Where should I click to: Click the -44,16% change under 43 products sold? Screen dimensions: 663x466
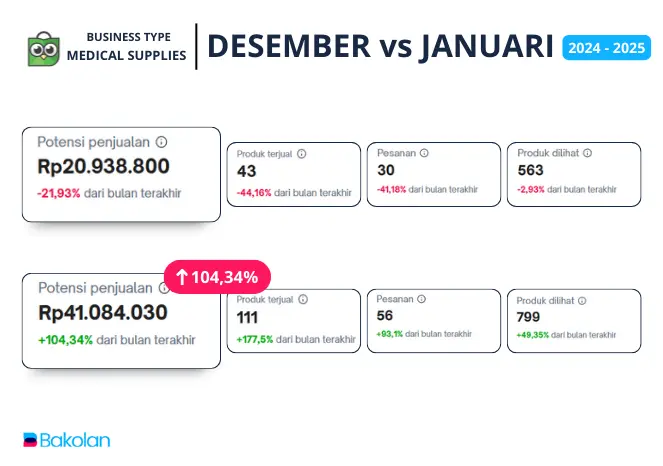coord(254,192)
